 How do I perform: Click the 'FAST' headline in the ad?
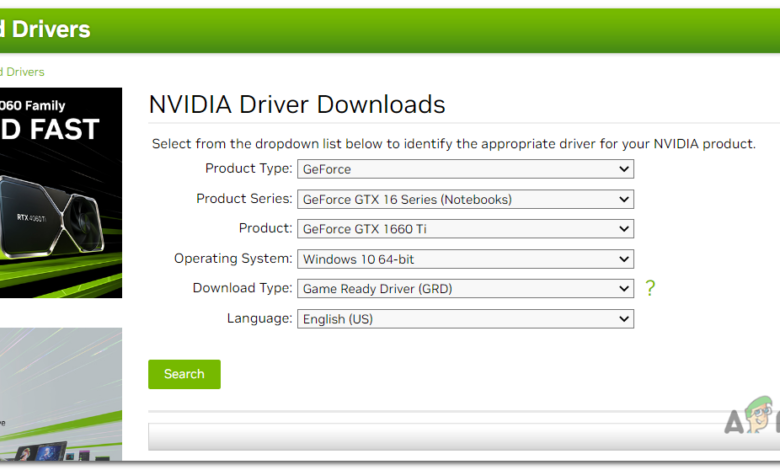click(x=55, y=130)
